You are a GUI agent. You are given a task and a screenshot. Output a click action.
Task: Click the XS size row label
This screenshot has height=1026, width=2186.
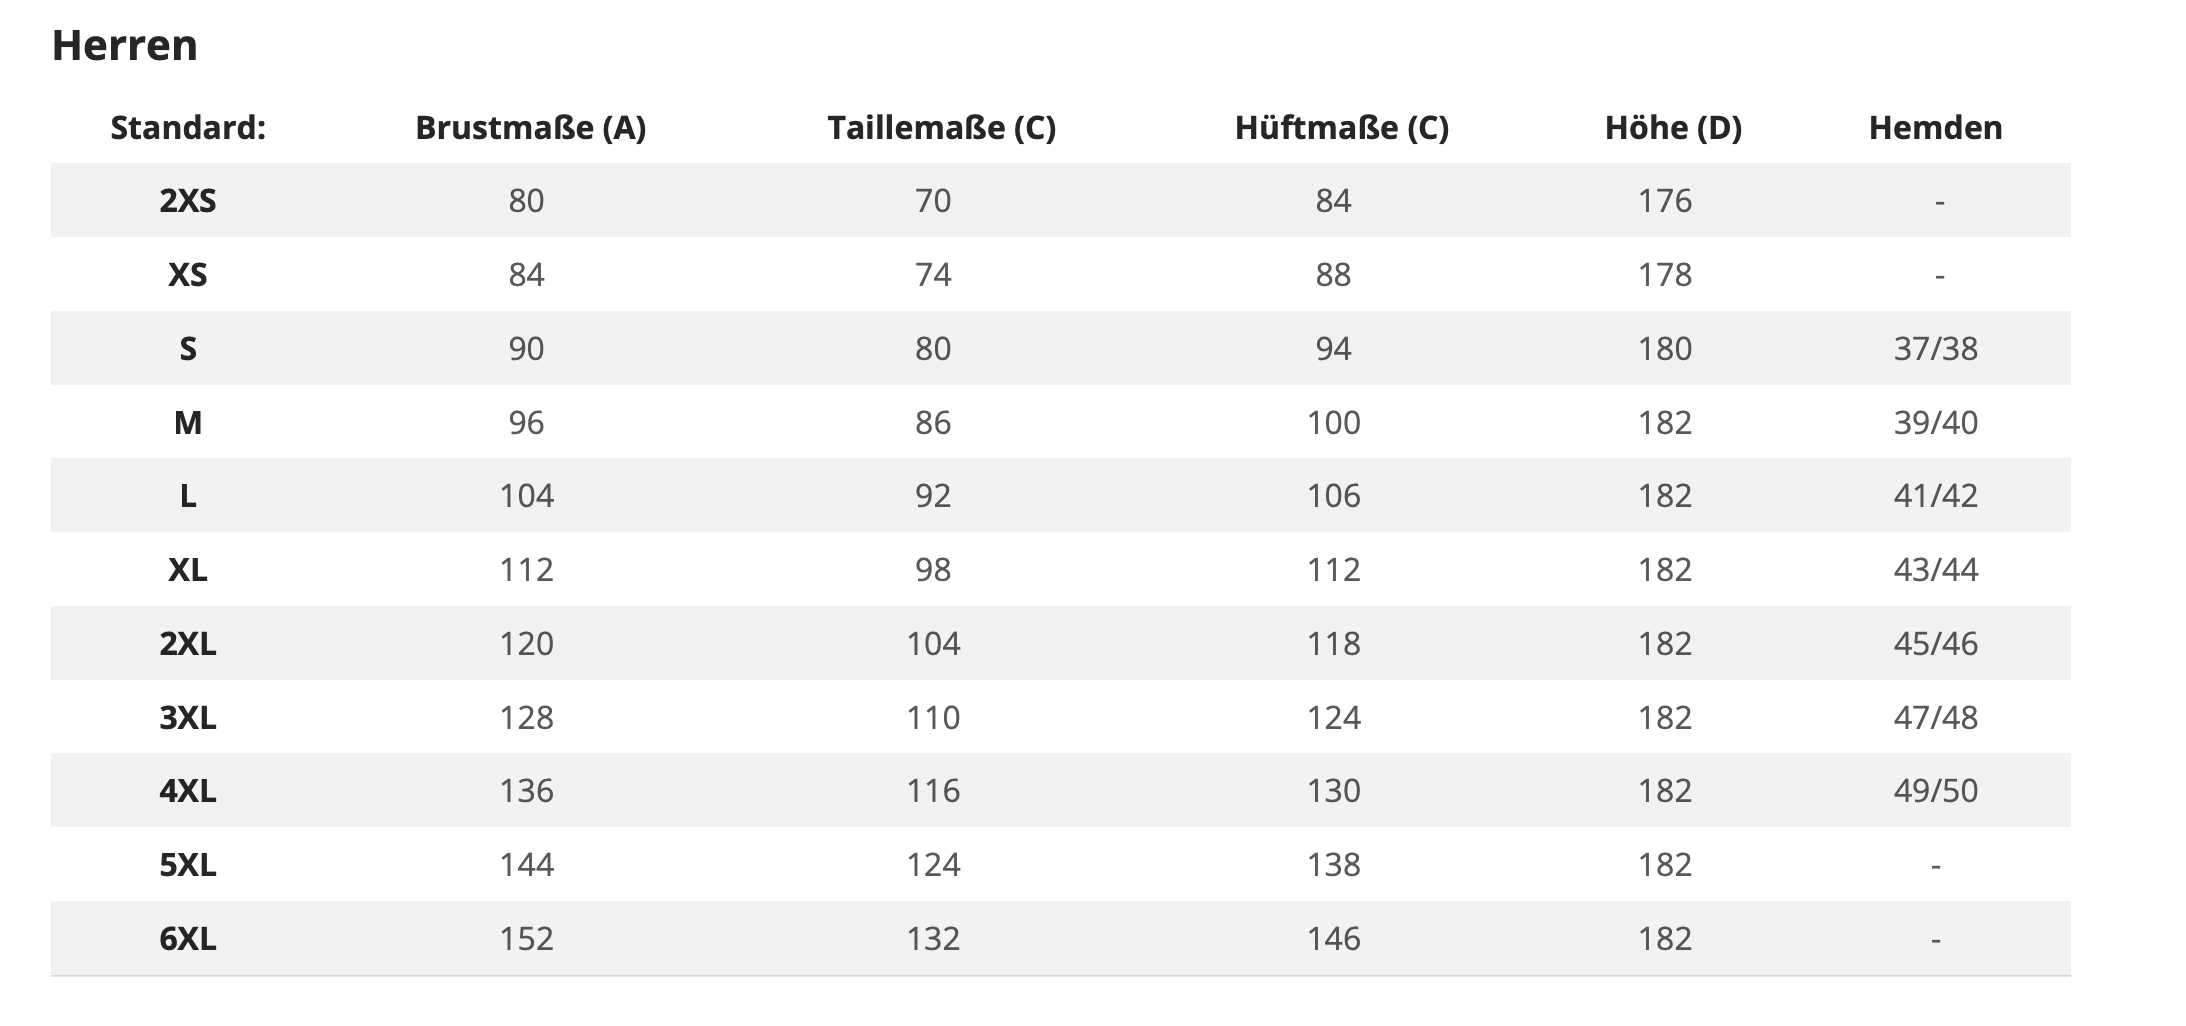[x=188, y=275]
